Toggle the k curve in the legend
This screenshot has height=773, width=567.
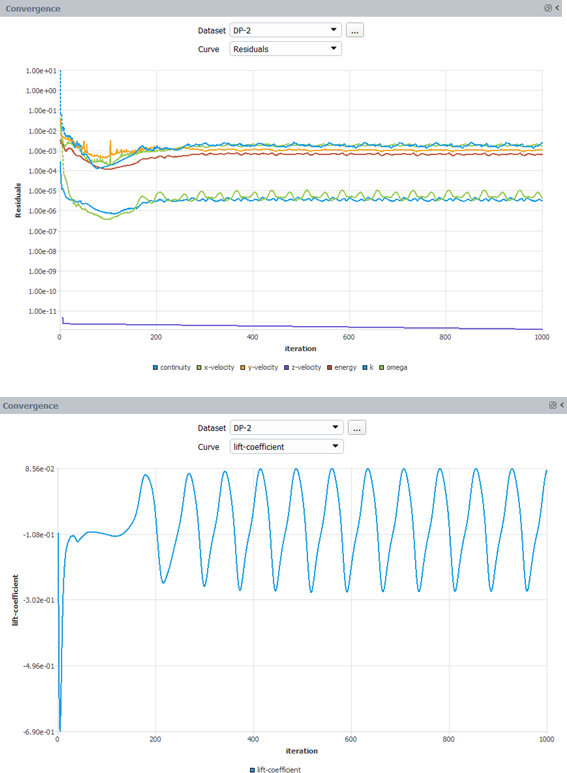[x=368, y=367]
